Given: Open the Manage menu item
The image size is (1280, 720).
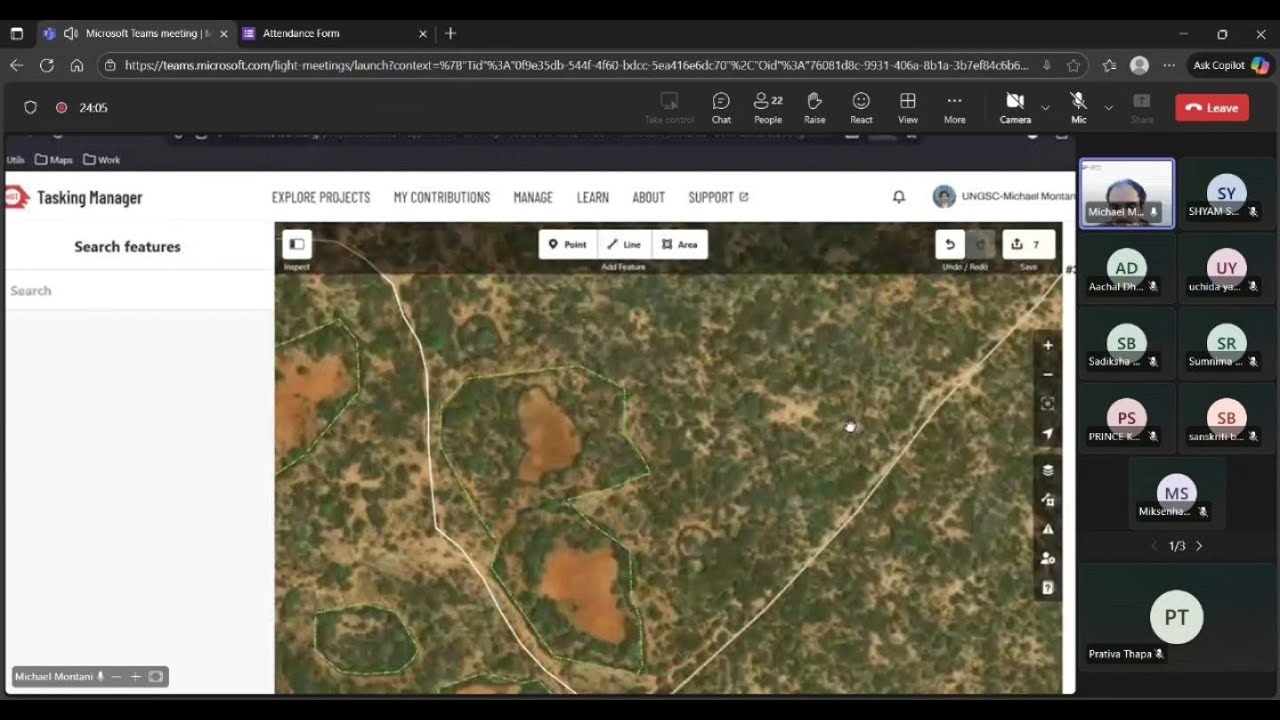Looking at the screenshot, I should [533, 197].
